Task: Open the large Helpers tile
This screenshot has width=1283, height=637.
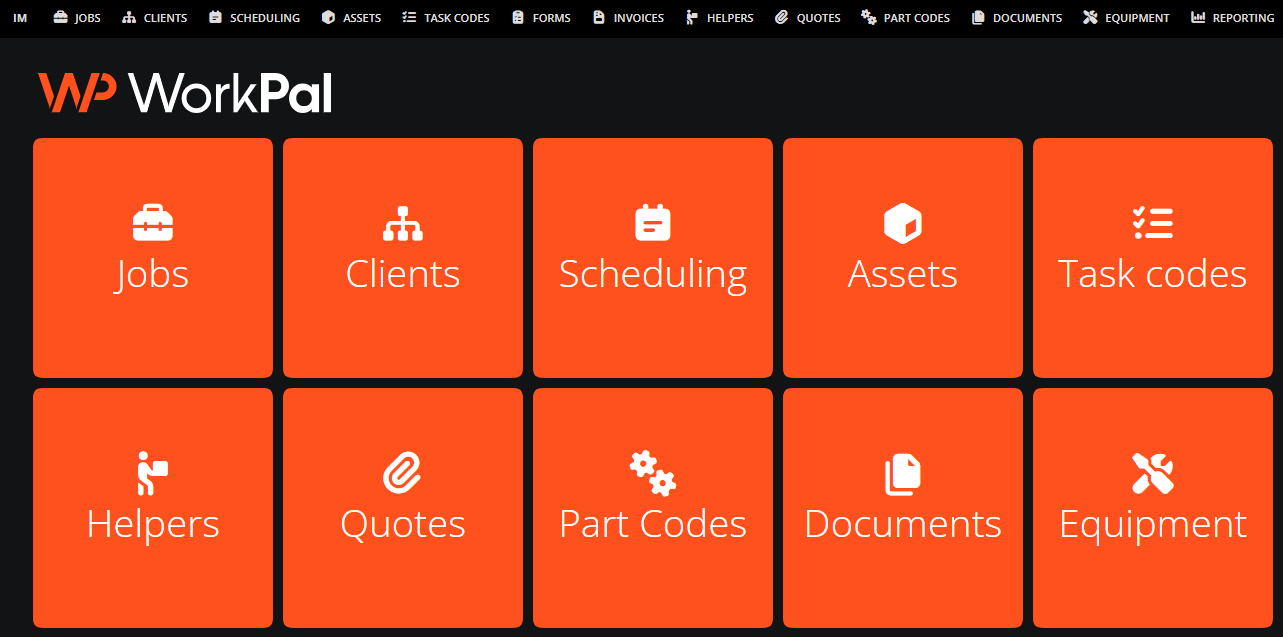Action: [153, 508]
